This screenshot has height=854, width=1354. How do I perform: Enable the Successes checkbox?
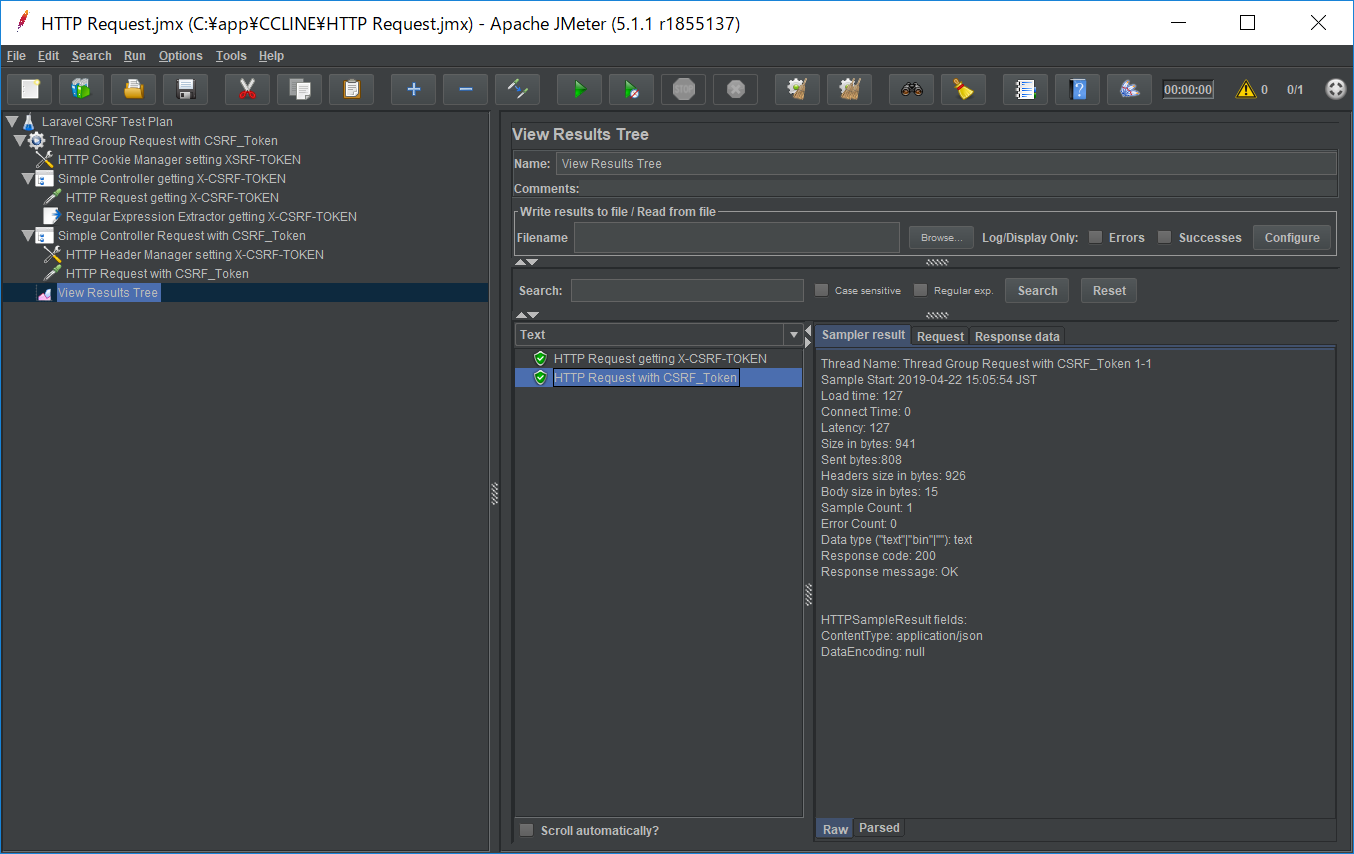click(1164, 237)
